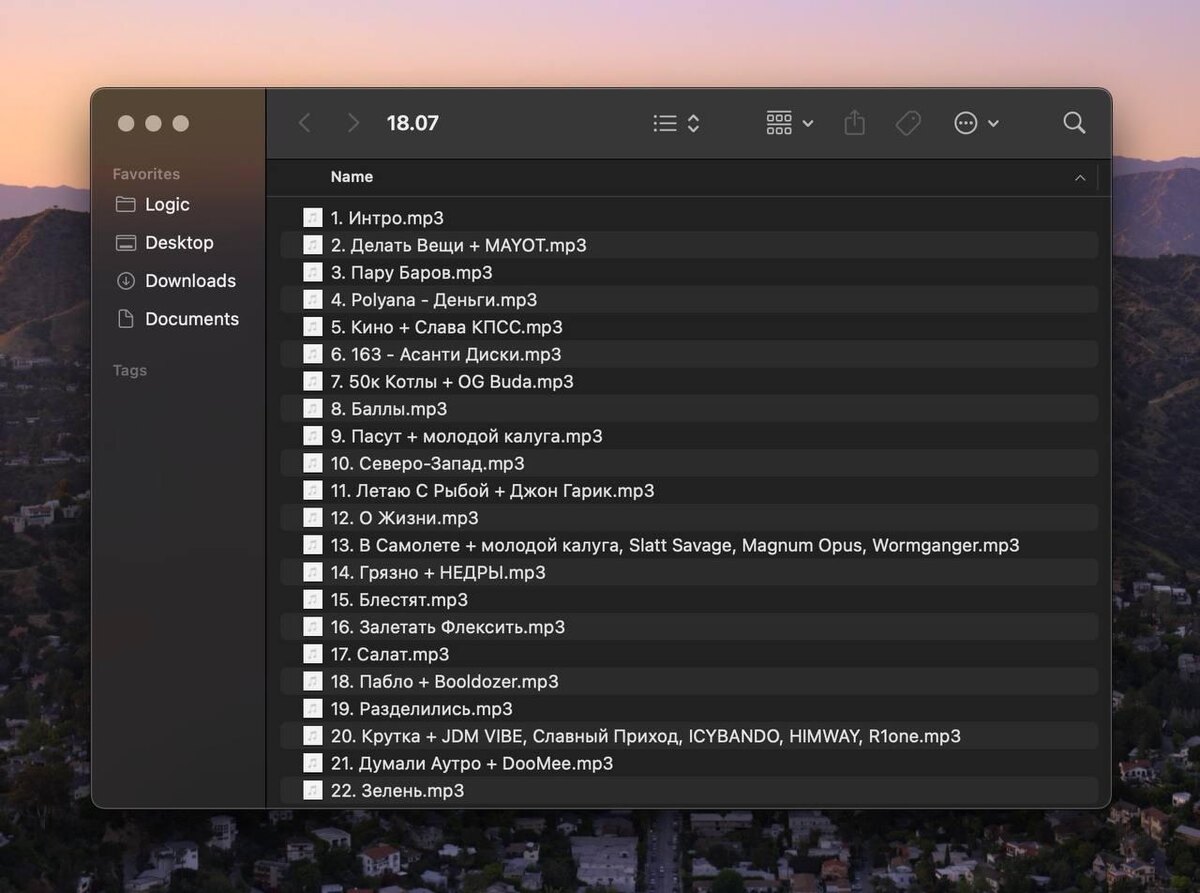Click the 18.07 window title
The image size is (1200, 893).
tap(413, 123)
